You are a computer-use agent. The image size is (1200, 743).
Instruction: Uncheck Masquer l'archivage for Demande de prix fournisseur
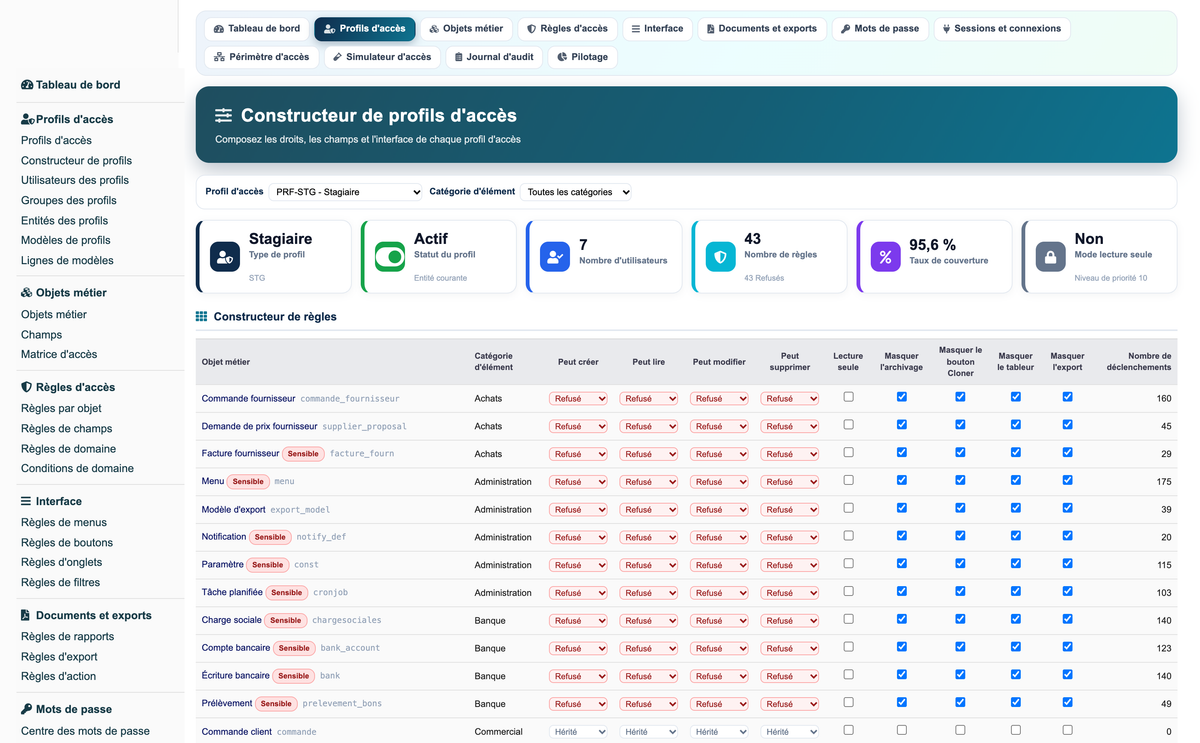(902, 425)
